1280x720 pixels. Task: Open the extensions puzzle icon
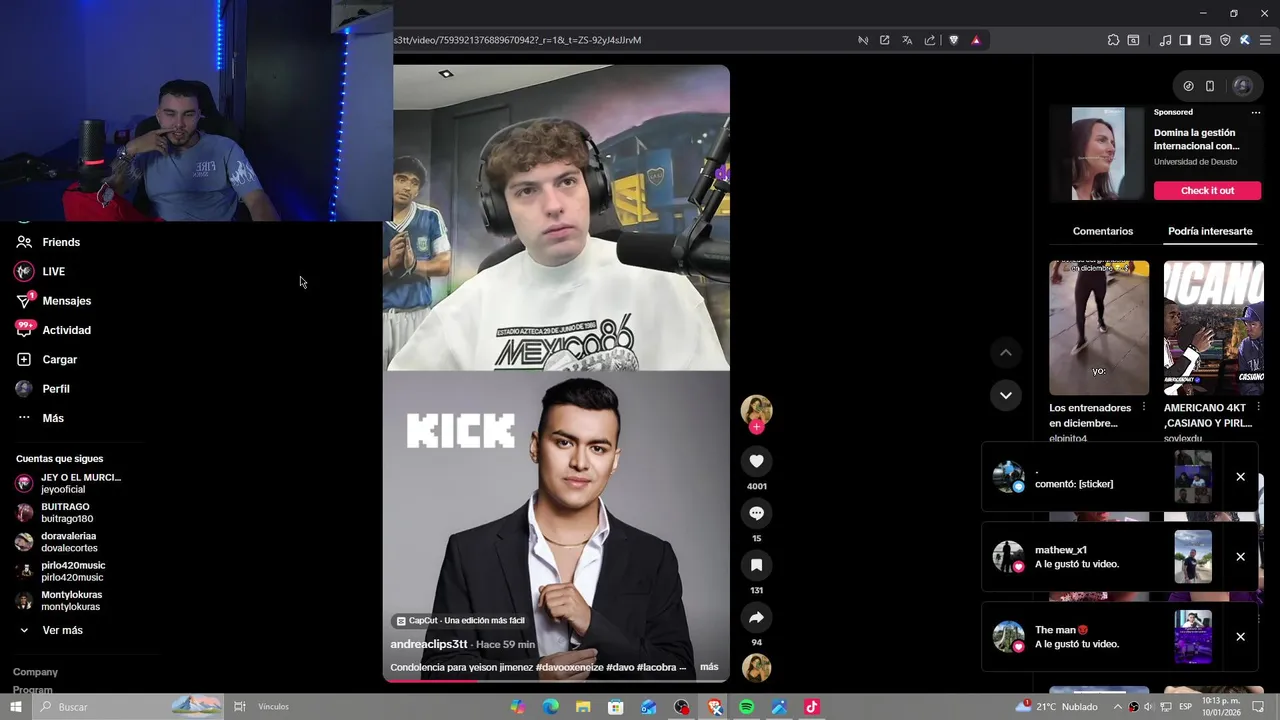1113,40
